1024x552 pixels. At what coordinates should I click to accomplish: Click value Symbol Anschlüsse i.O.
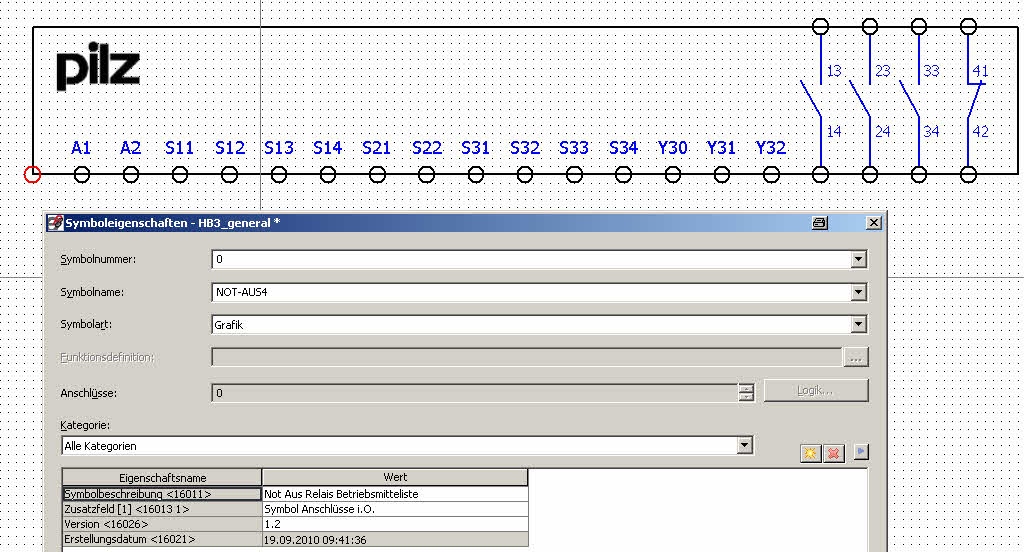[319, 509]
